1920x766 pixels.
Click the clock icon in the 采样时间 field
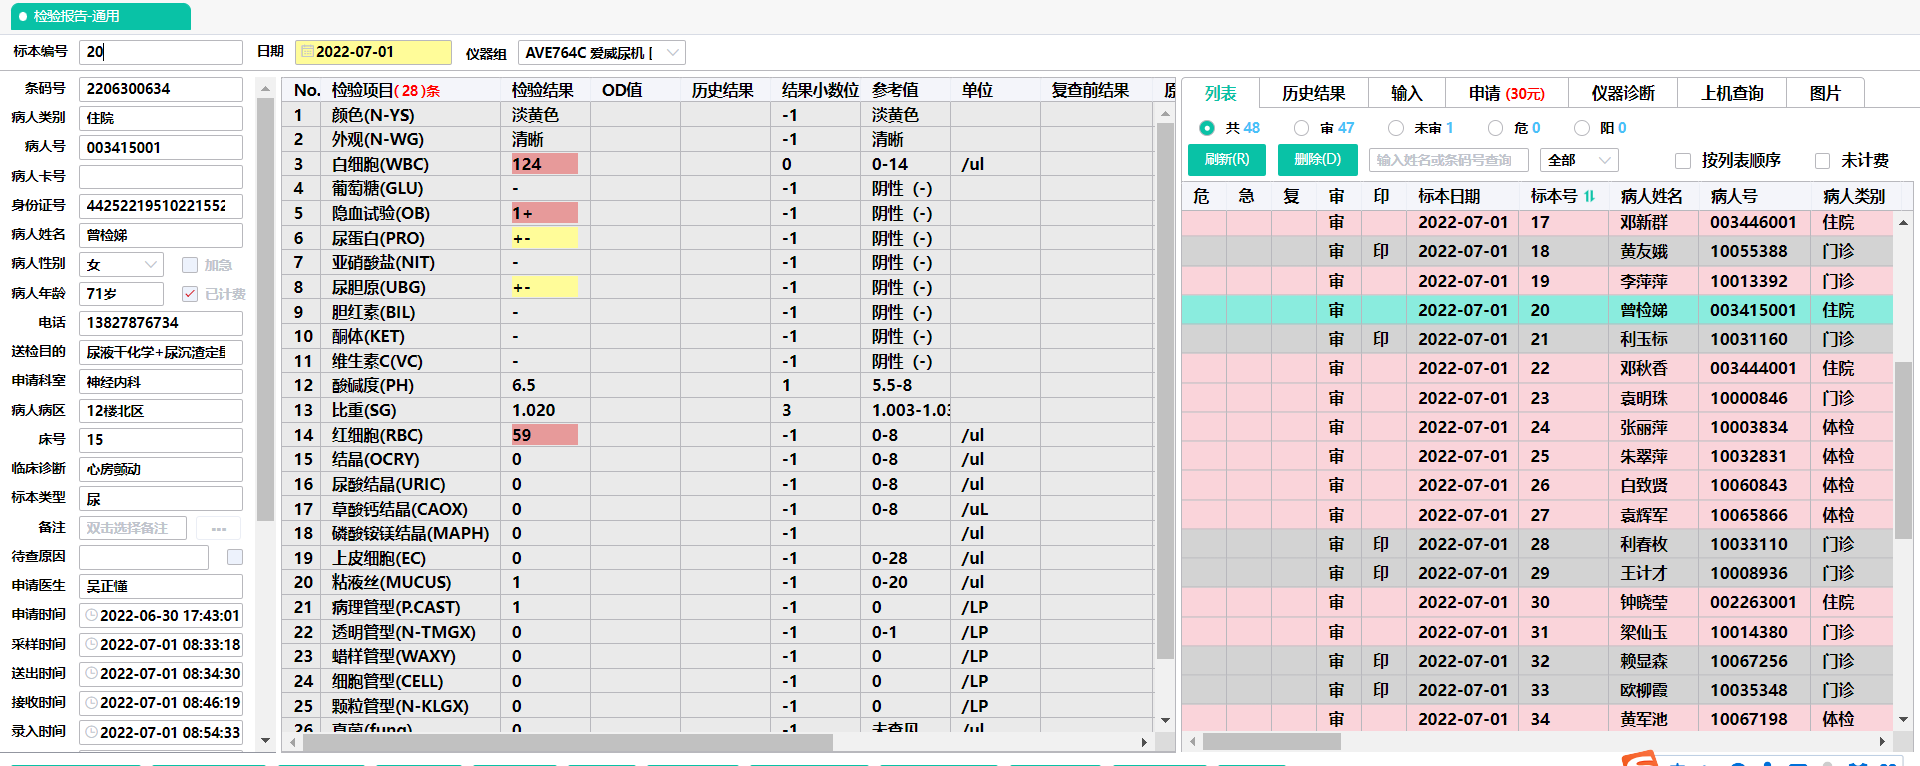pyautogui.click(x=91, y=644)
